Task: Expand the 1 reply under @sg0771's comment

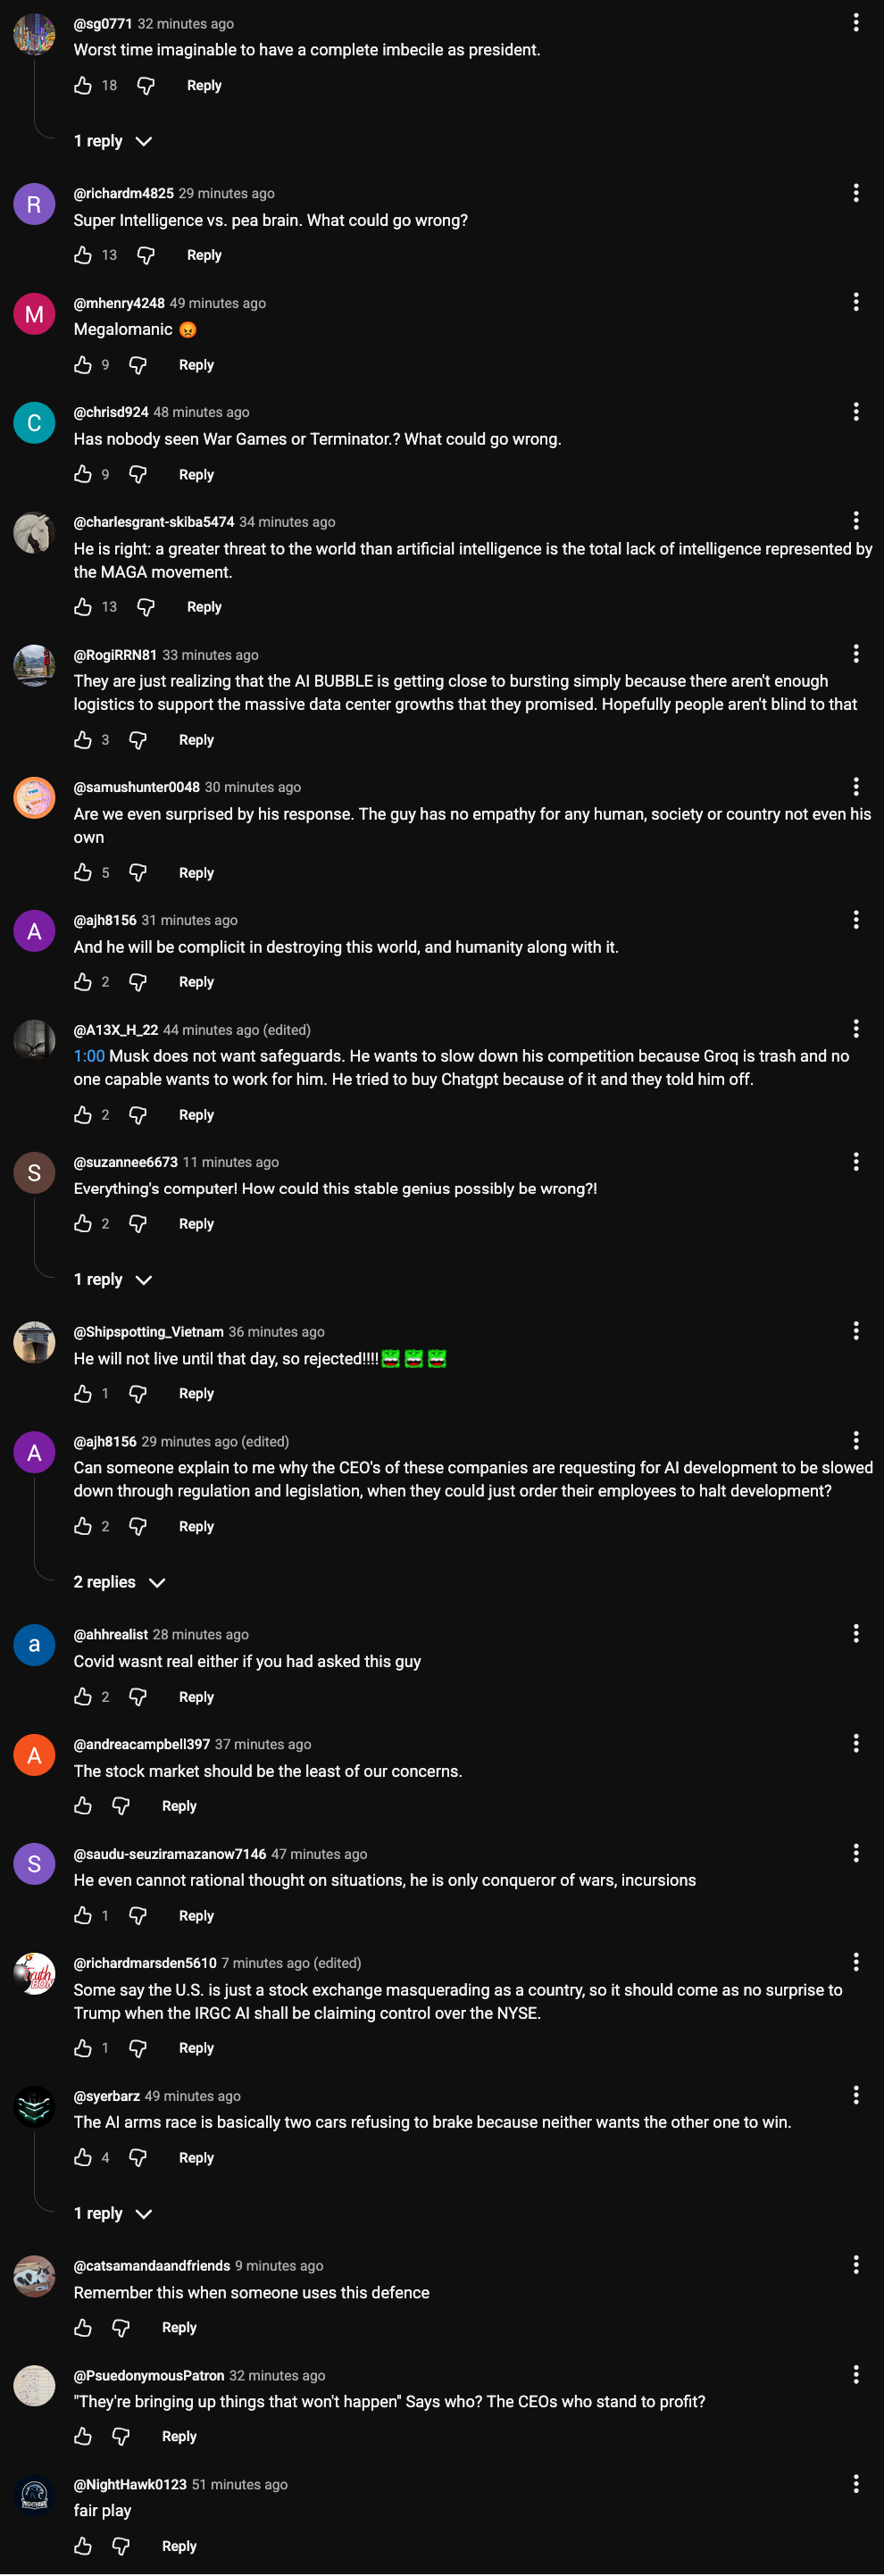Action: [x=113, y=142]
